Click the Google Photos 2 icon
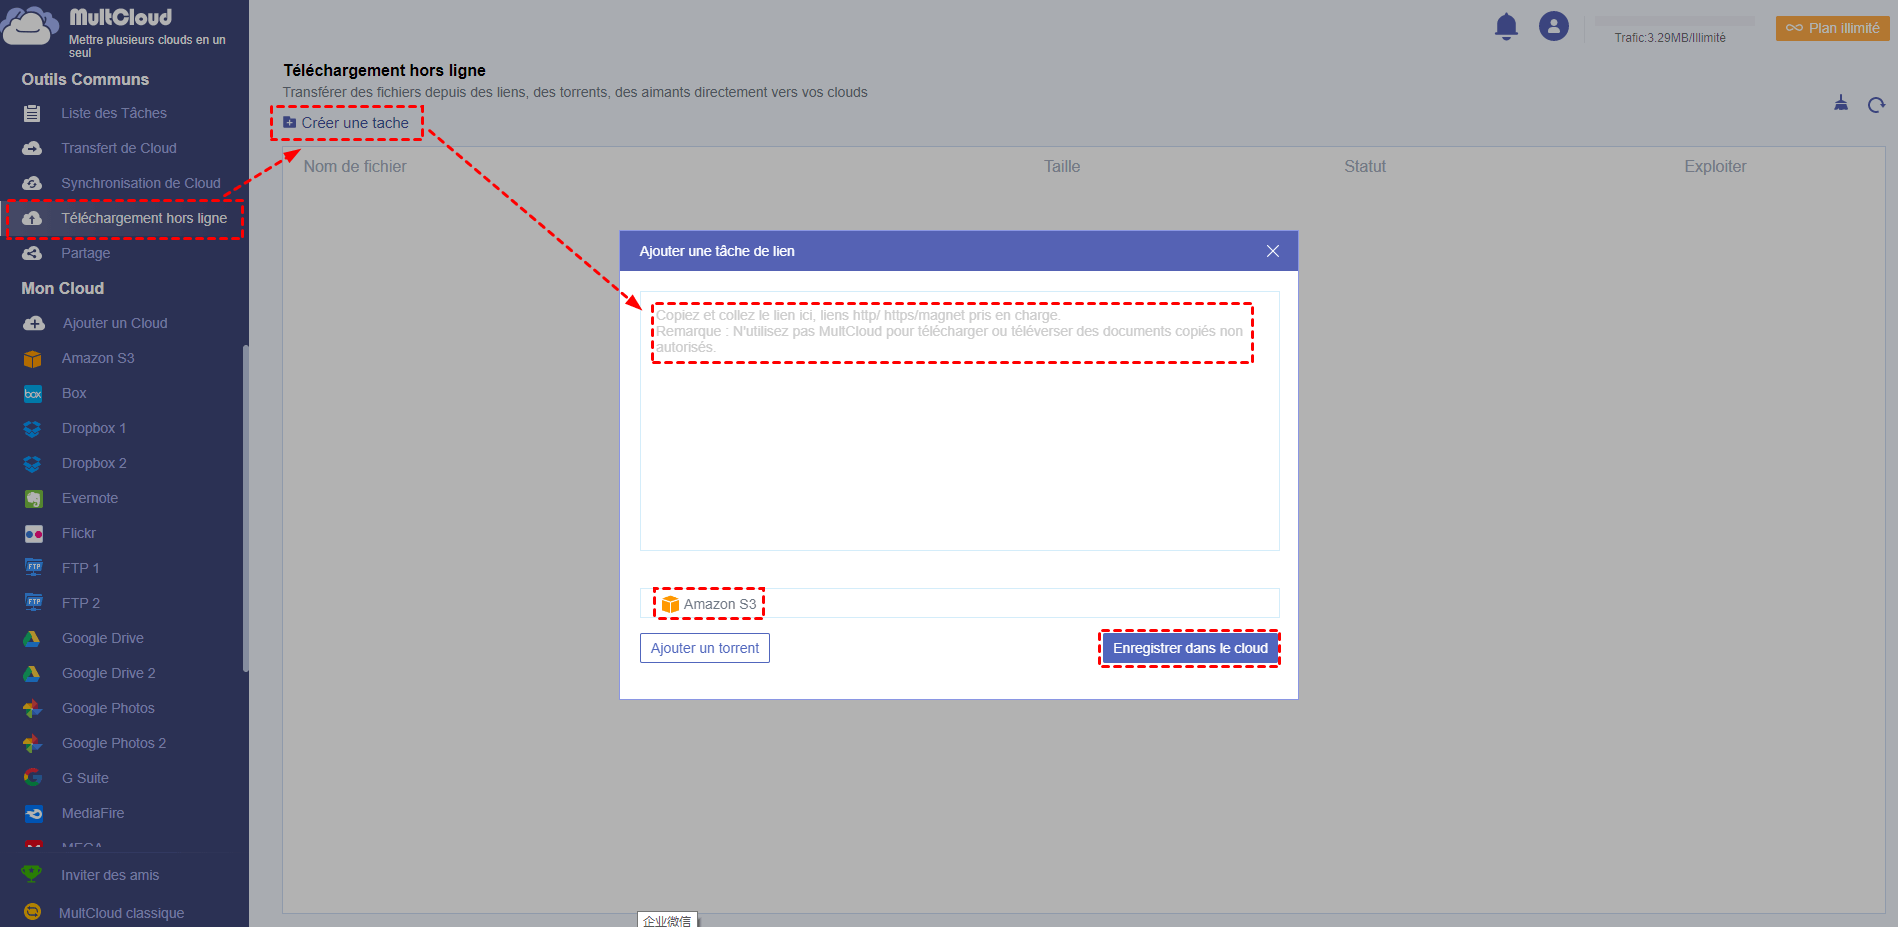 click(33, 743)
